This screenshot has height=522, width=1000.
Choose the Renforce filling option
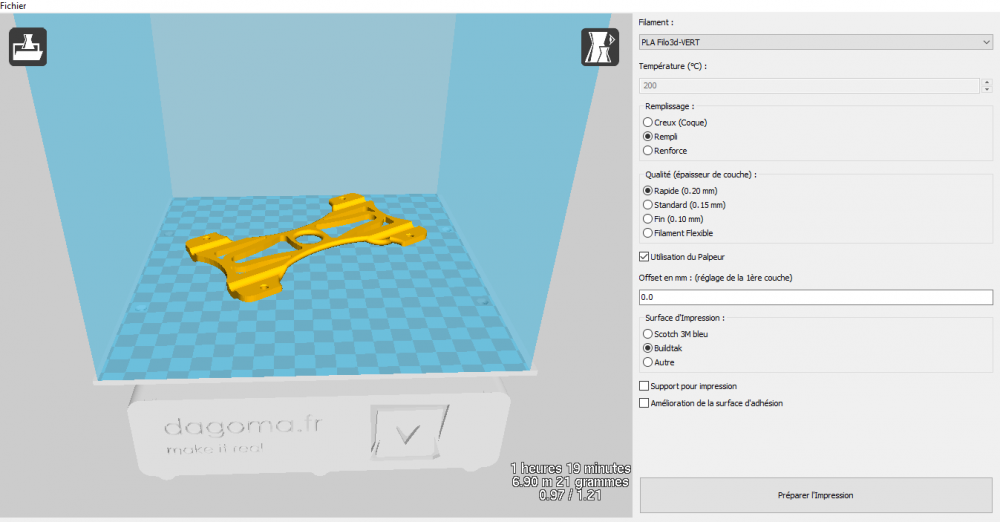tap(665, 151)
